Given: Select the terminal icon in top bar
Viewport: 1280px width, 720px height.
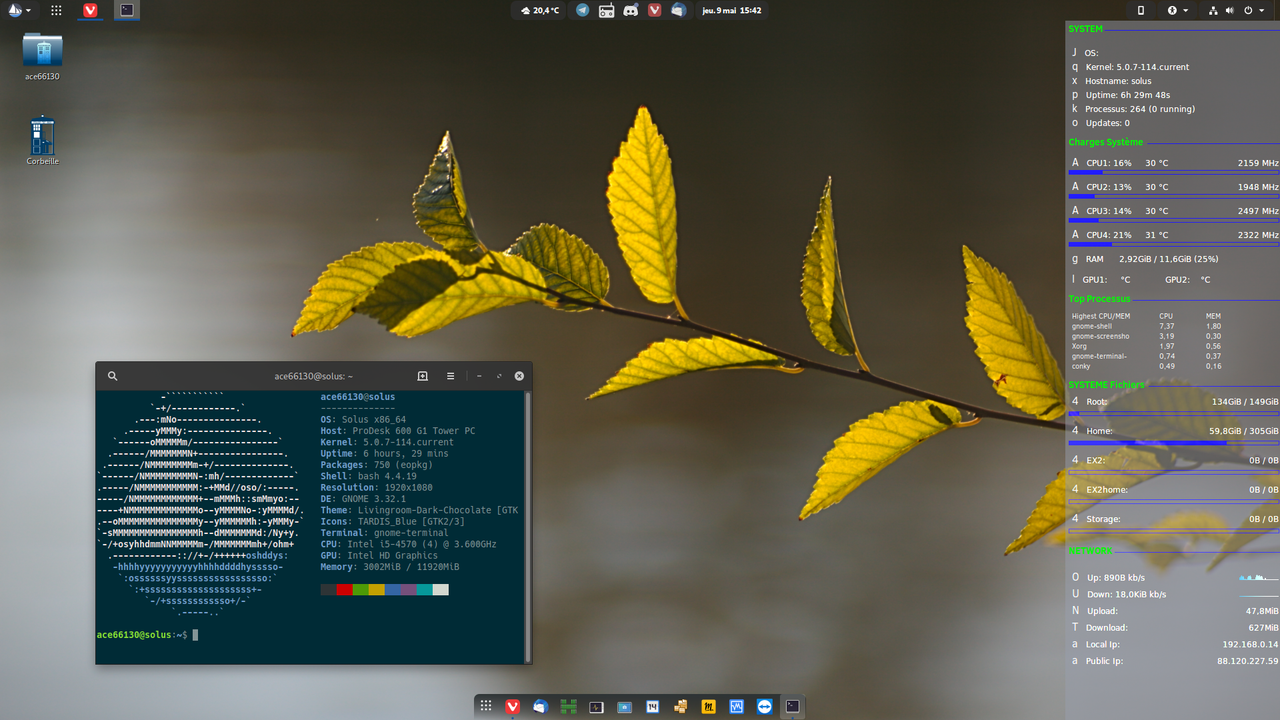Looking at the screenshot, I should tap(126, 10).
